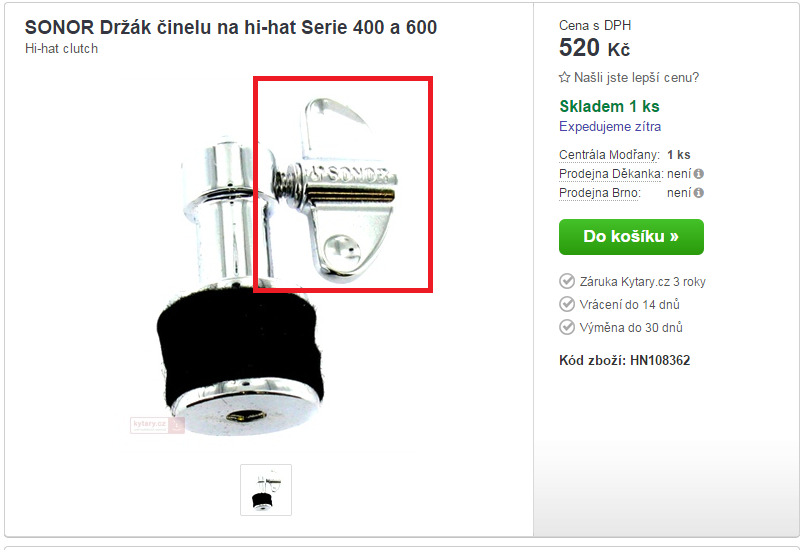Open Prodejna Brno store info
This screenshot has height=550, width=805.
[x=600, y=193]
